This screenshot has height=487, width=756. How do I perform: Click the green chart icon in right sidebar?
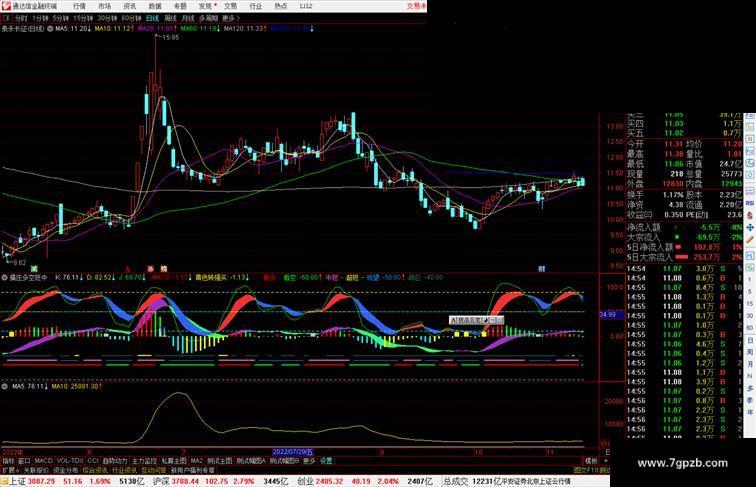[x=750, y=267]
